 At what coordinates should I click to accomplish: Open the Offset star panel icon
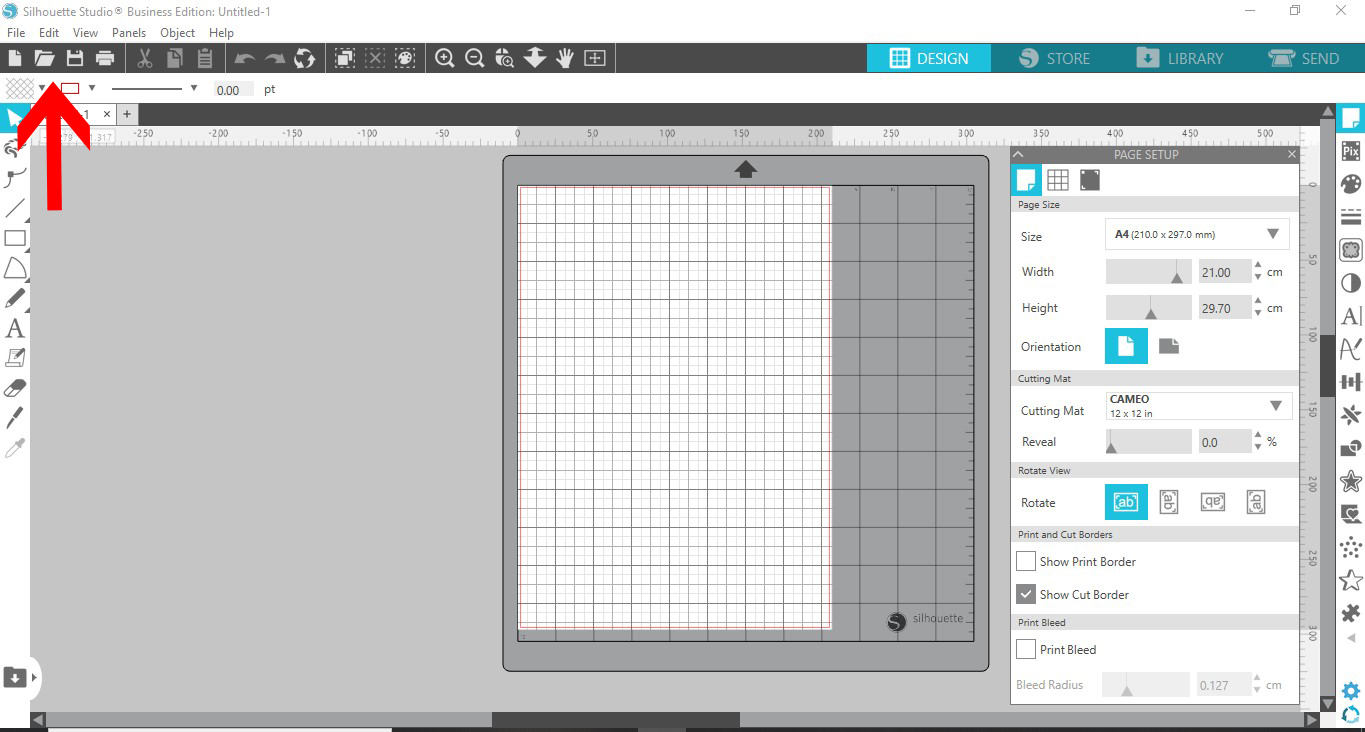point(1351,481)
